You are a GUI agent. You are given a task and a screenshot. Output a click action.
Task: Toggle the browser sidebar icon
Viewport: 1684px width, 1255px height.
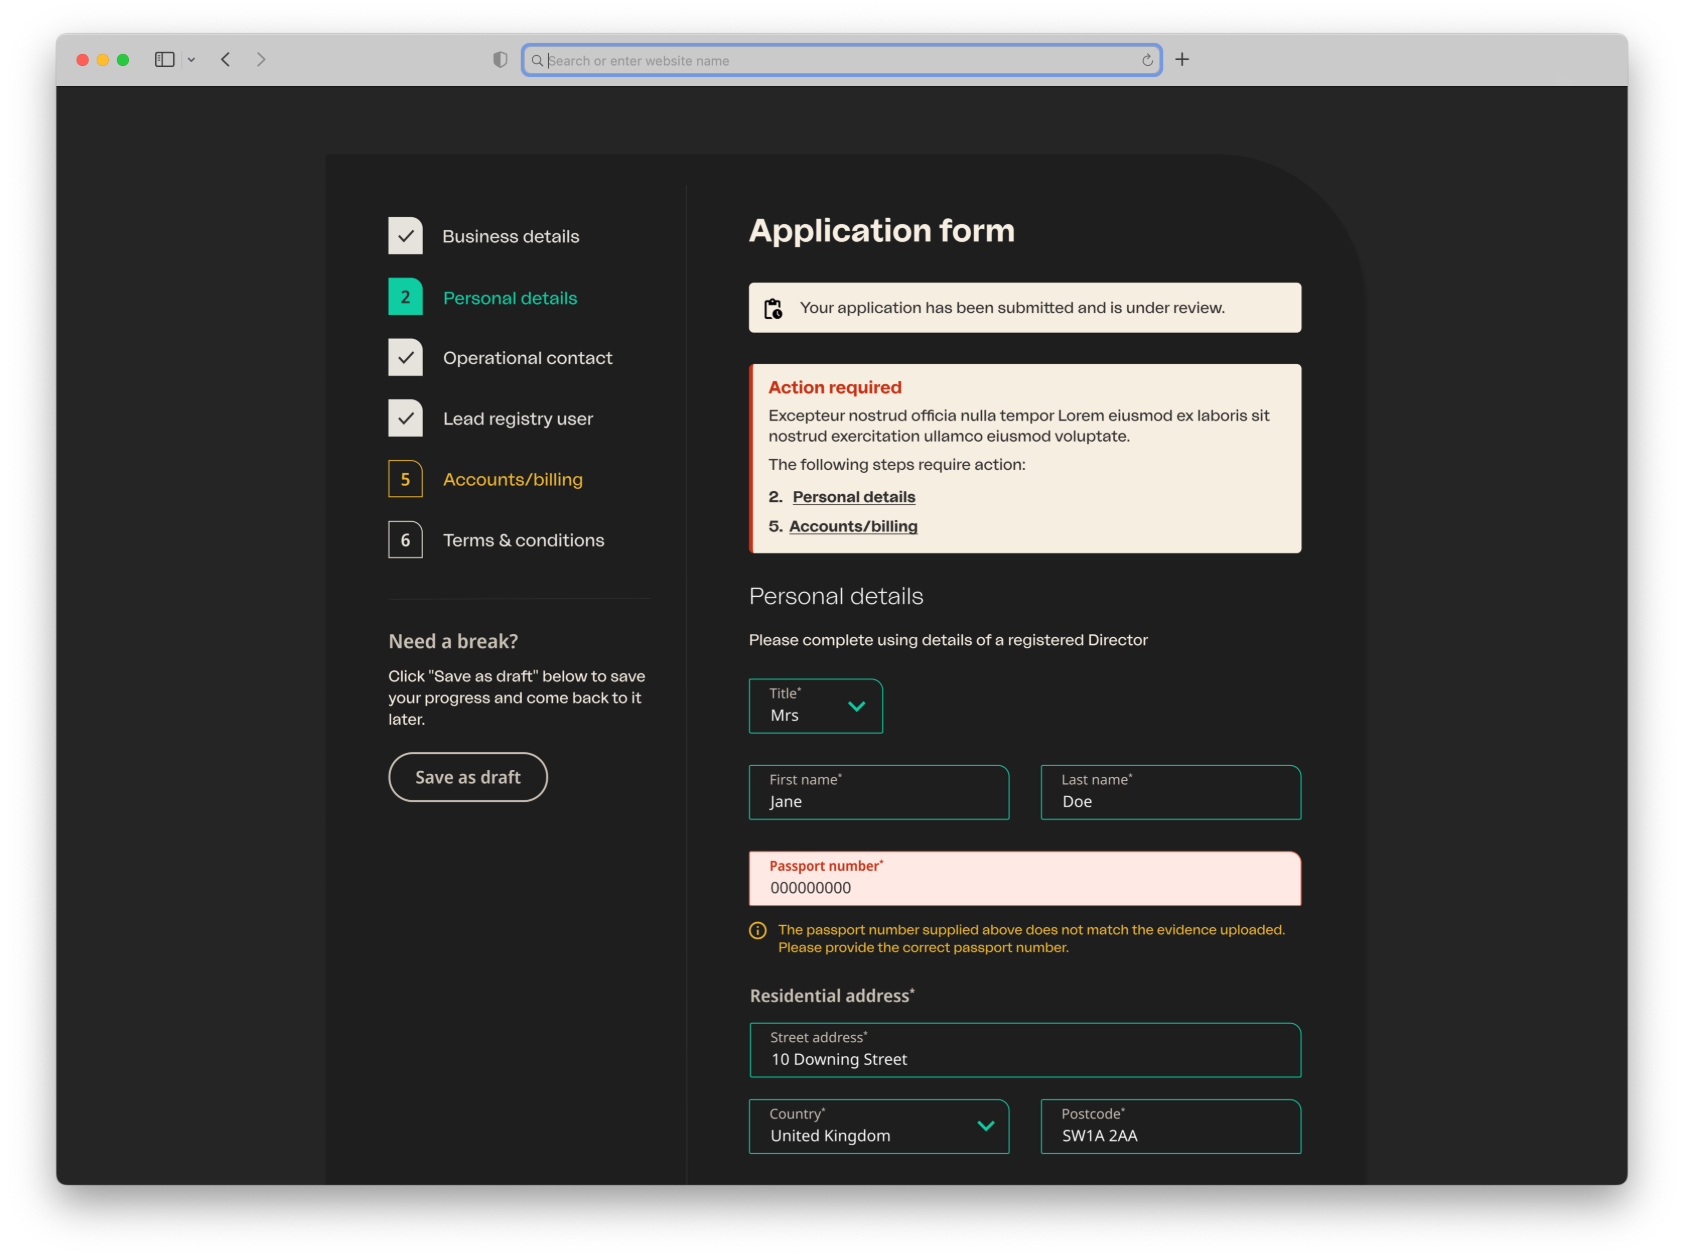(x=164, y=59)
